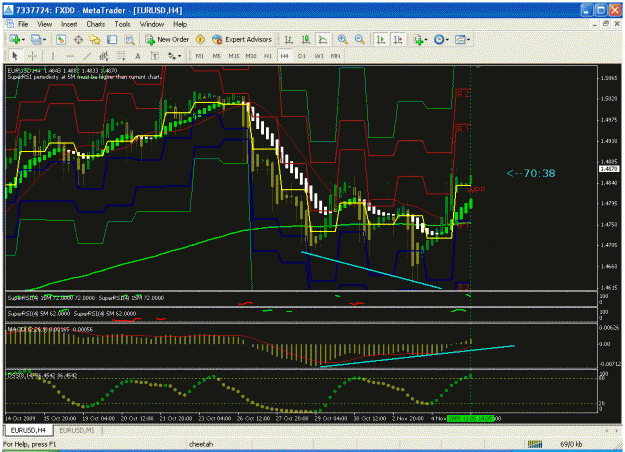Switch to line chart mode
Viewport: 625px width, 452px height.
point(322,39)
